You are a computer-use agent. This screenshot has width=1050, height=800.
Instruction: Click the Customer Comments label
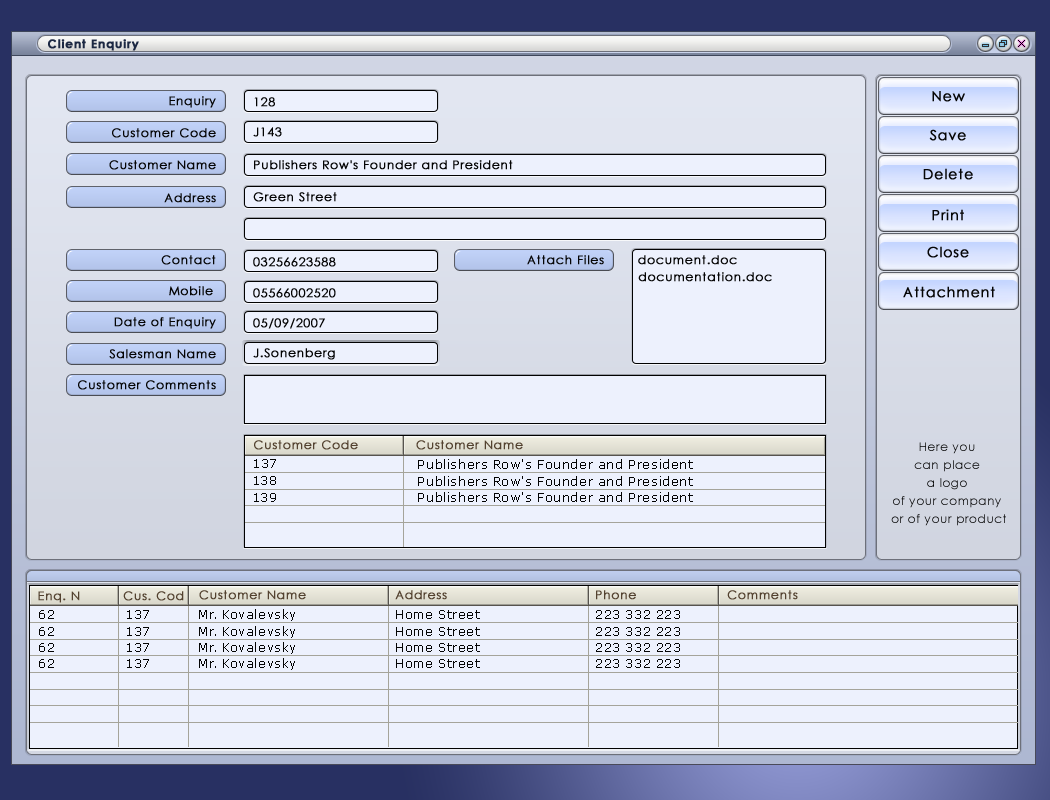click(x=145, y=385)
